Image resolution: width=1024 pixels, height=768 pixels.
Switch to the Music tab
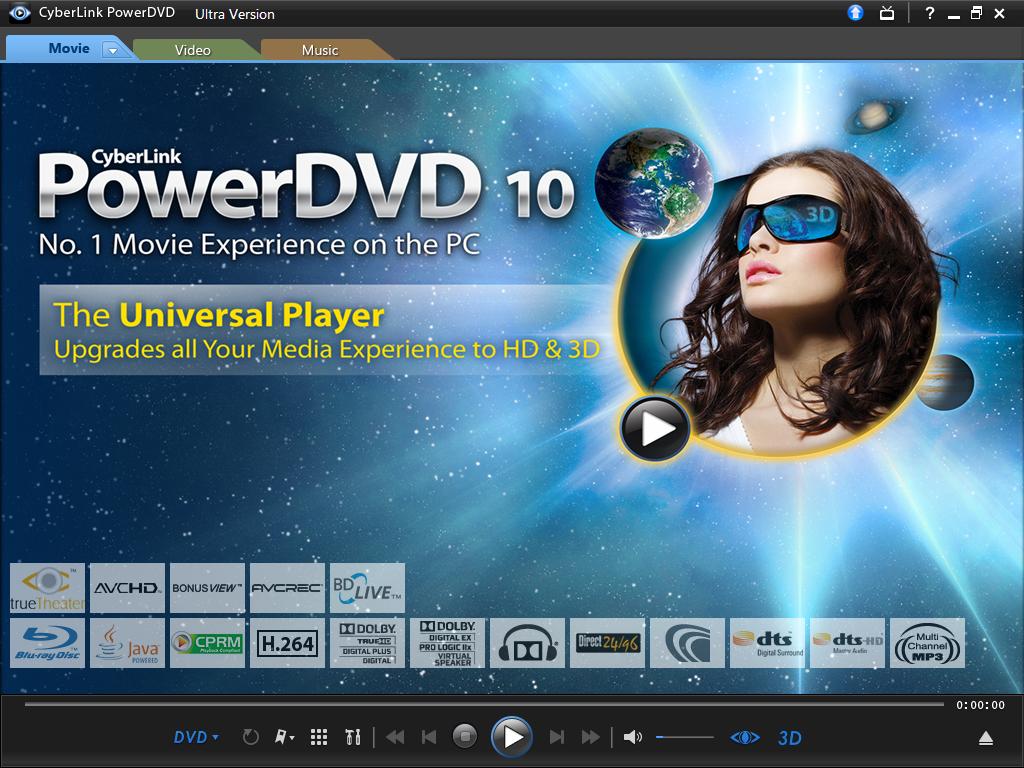tap(320, 50)
